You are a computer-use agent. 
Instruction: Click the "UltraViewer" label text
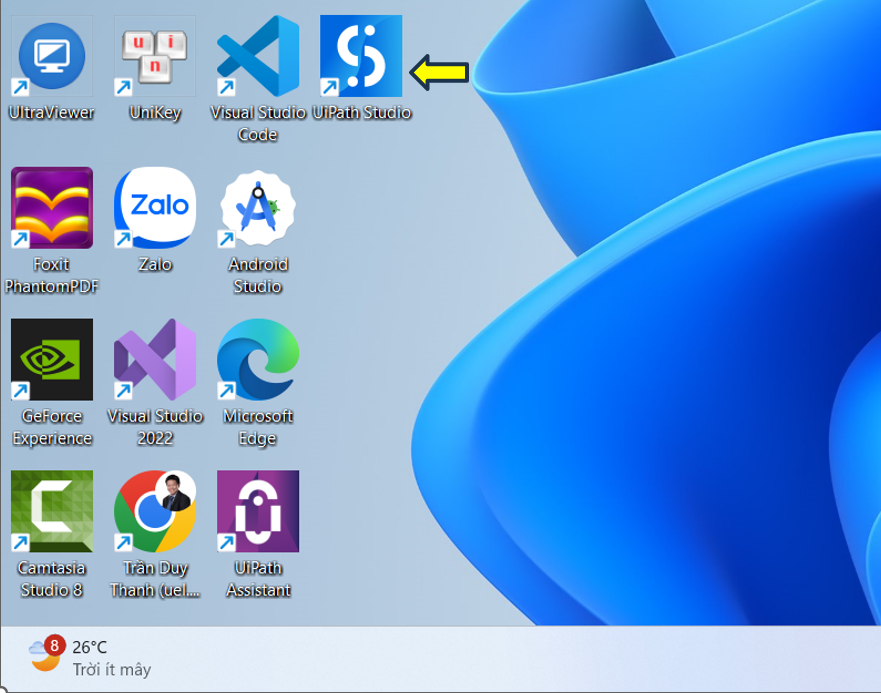tap(52, 113)
